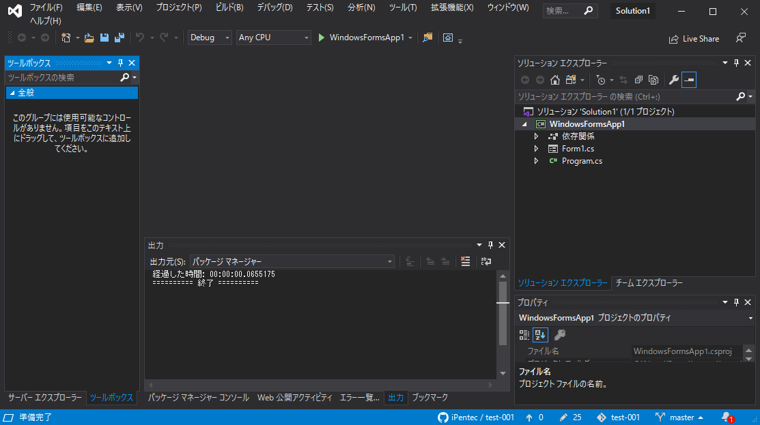Click the pending changes pencil count 25
760x425 pixels.
[x=570, y=417]
